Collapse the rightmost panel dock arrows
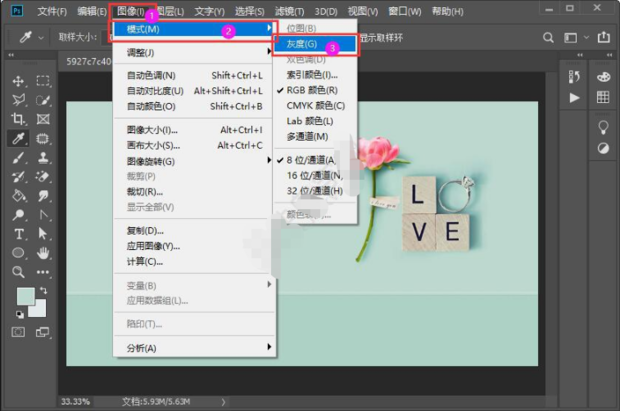 point(609,55)
